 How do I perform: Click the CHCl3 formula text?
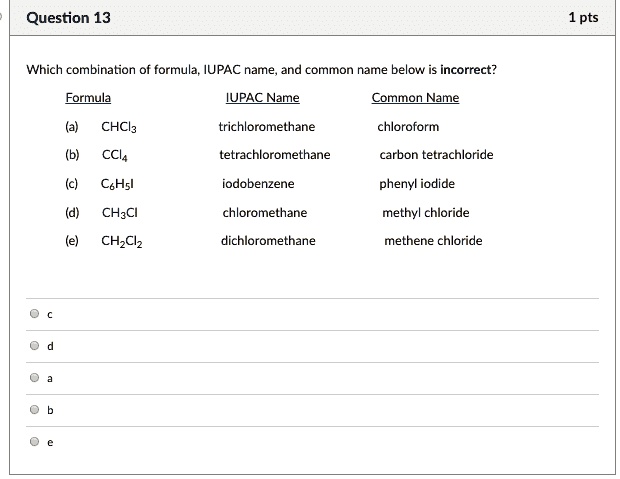pos(119,127)
